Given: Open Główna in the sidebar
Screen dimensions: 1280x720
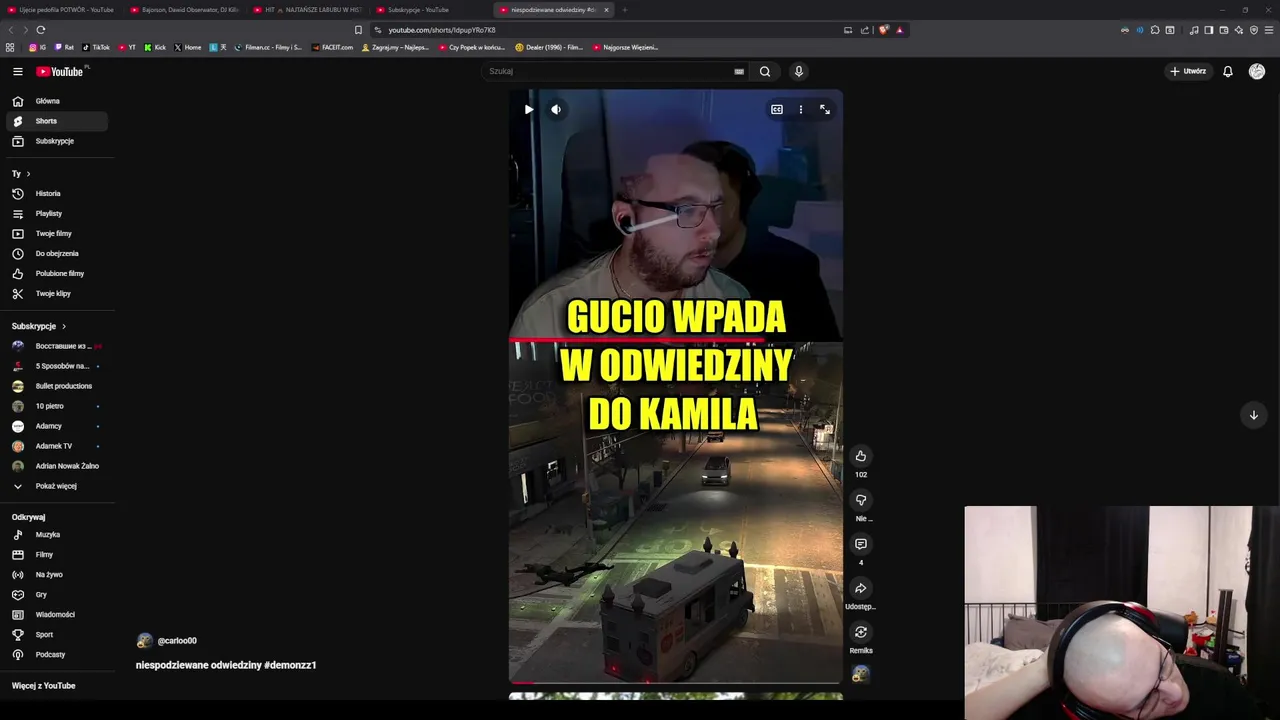Looking at the screenshot, I should pos(56,101).
